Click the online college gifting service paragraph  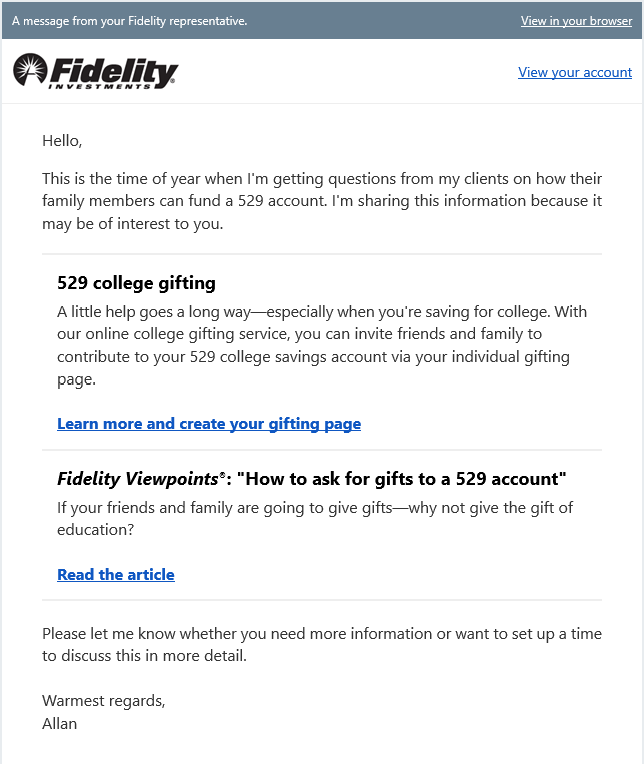(322, 345)
